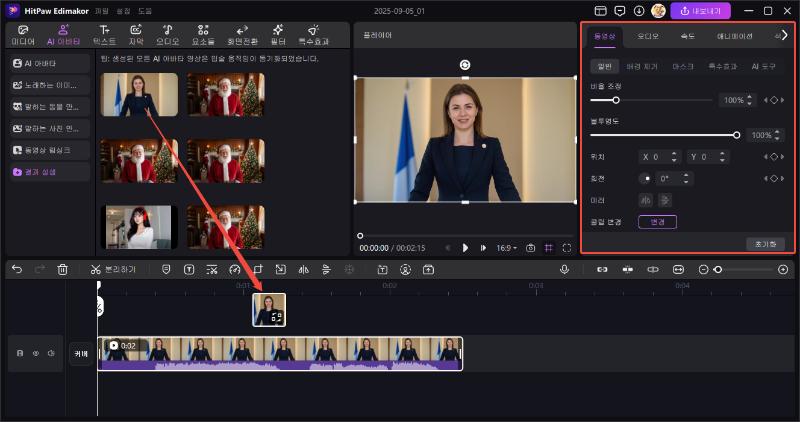Toggle the video track eye visibility icon
800x422 pixels.
[36, 353]
